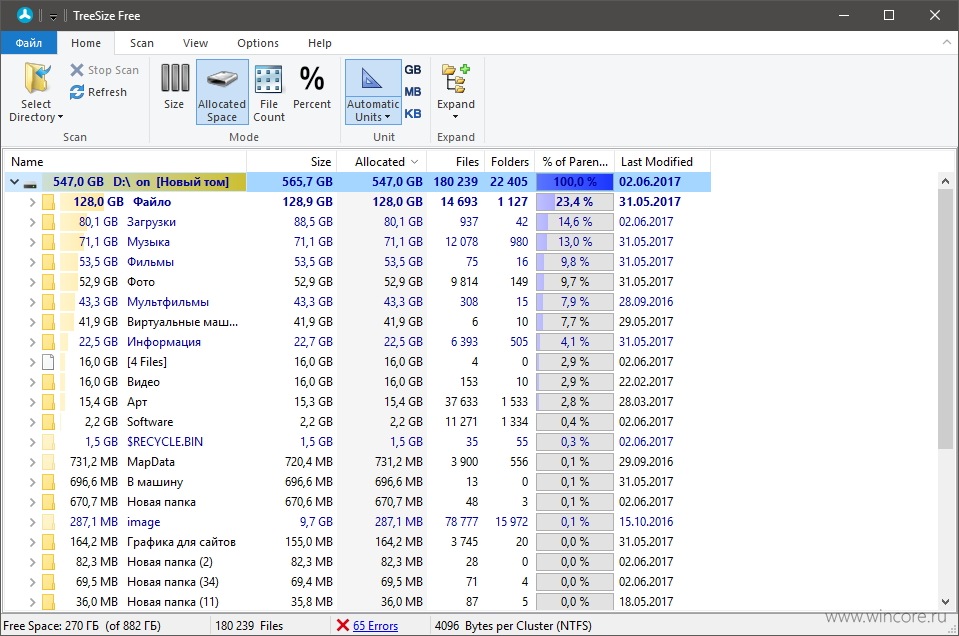Click the 100,0 % bar of D:\
This screenshot has height=636, width=959.
click(575, 182)
